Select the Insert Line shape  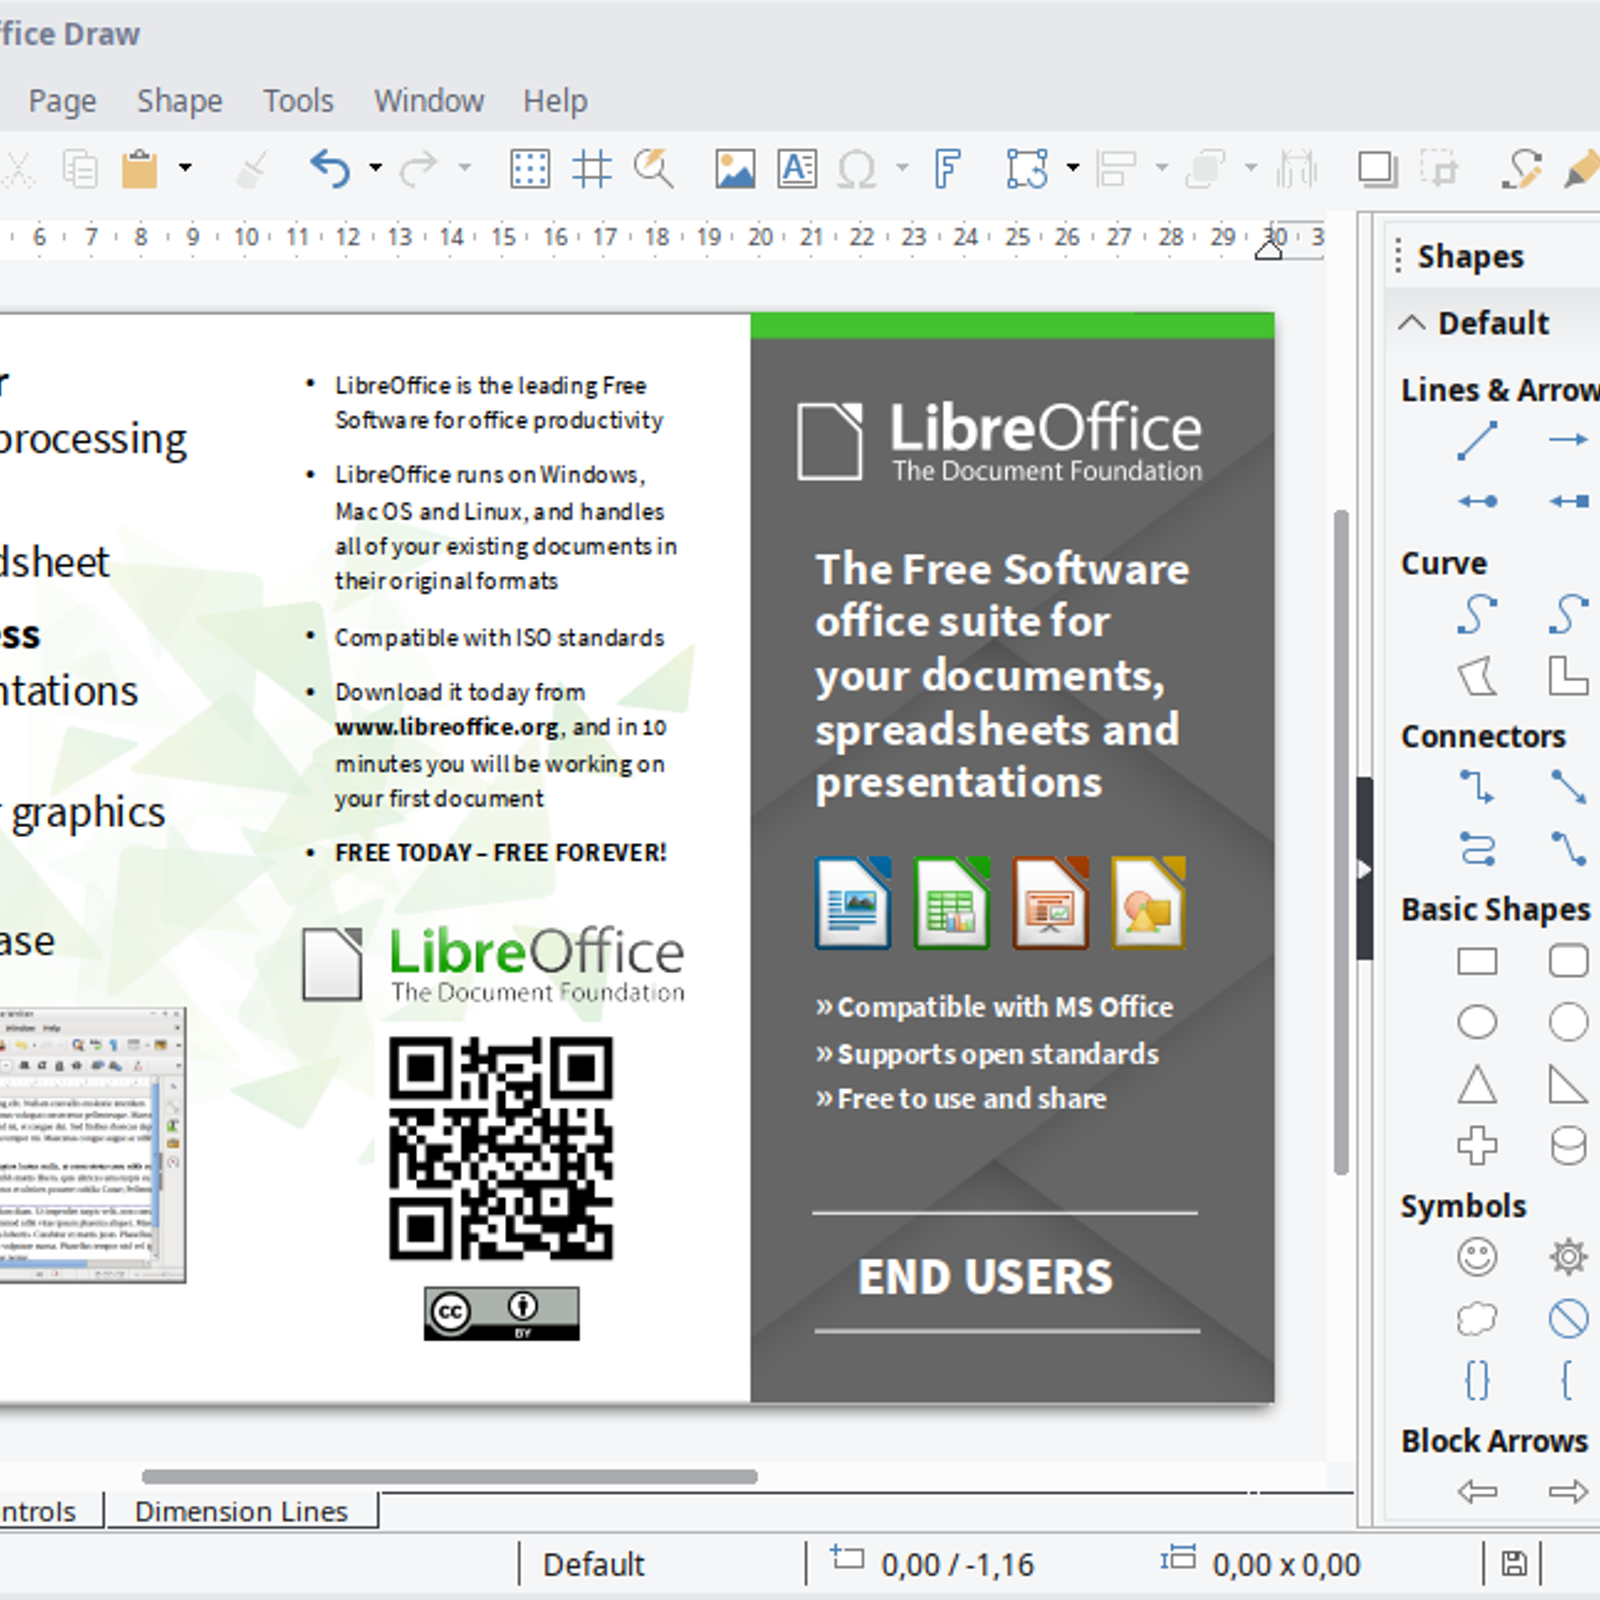[1477, 440]
